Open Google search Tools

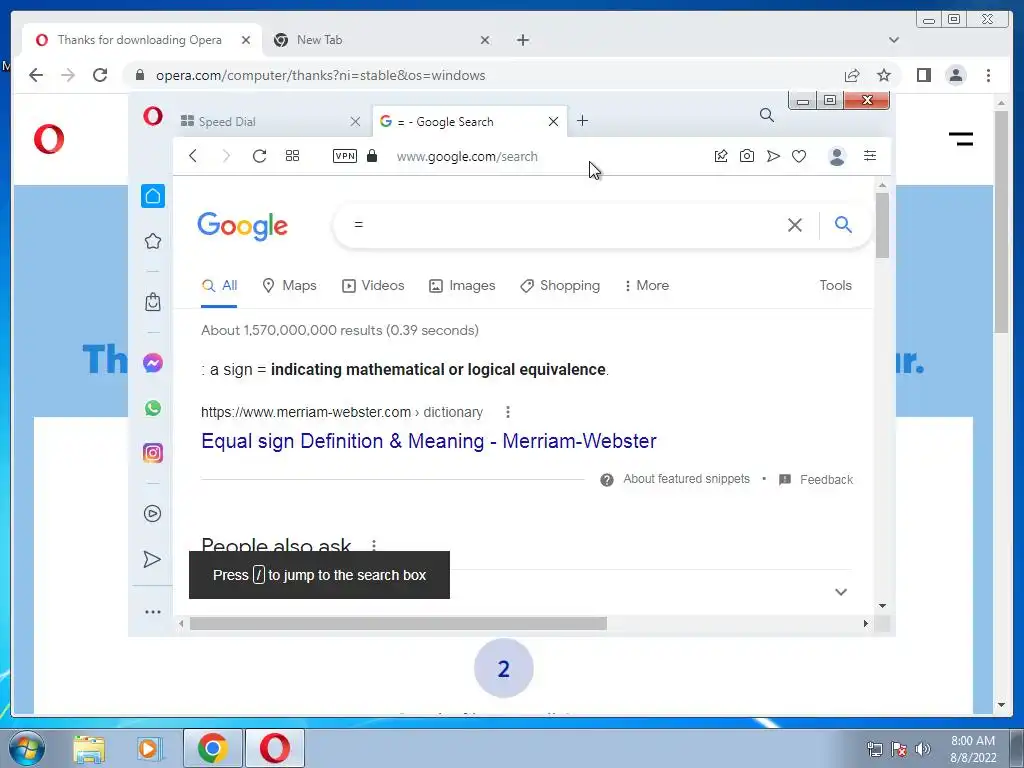click(835, 285)
